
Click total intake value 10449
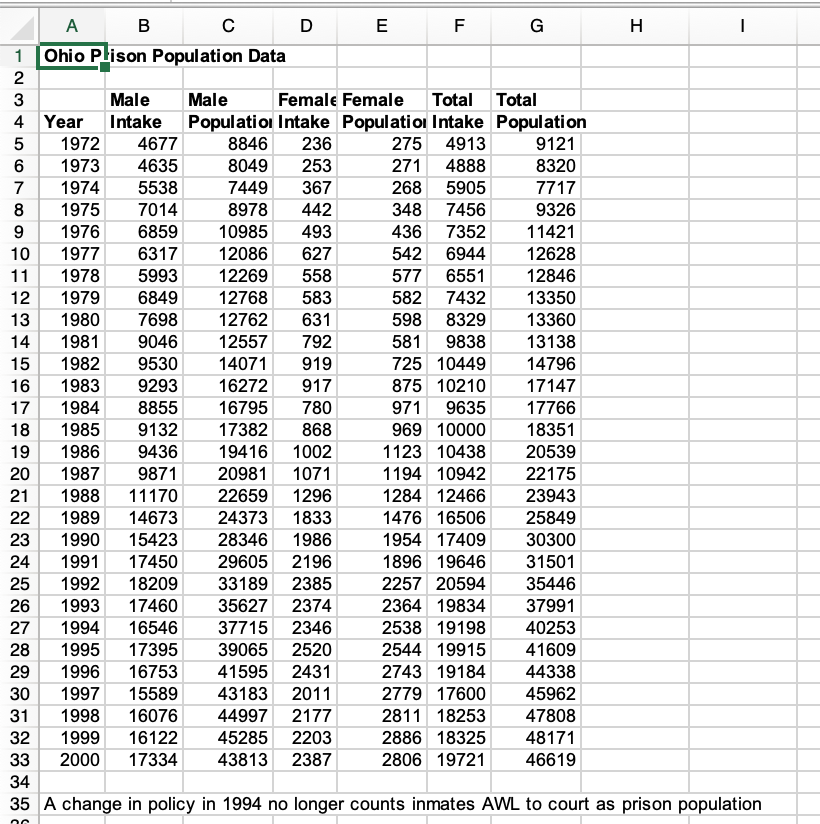[x=459, y=364]
